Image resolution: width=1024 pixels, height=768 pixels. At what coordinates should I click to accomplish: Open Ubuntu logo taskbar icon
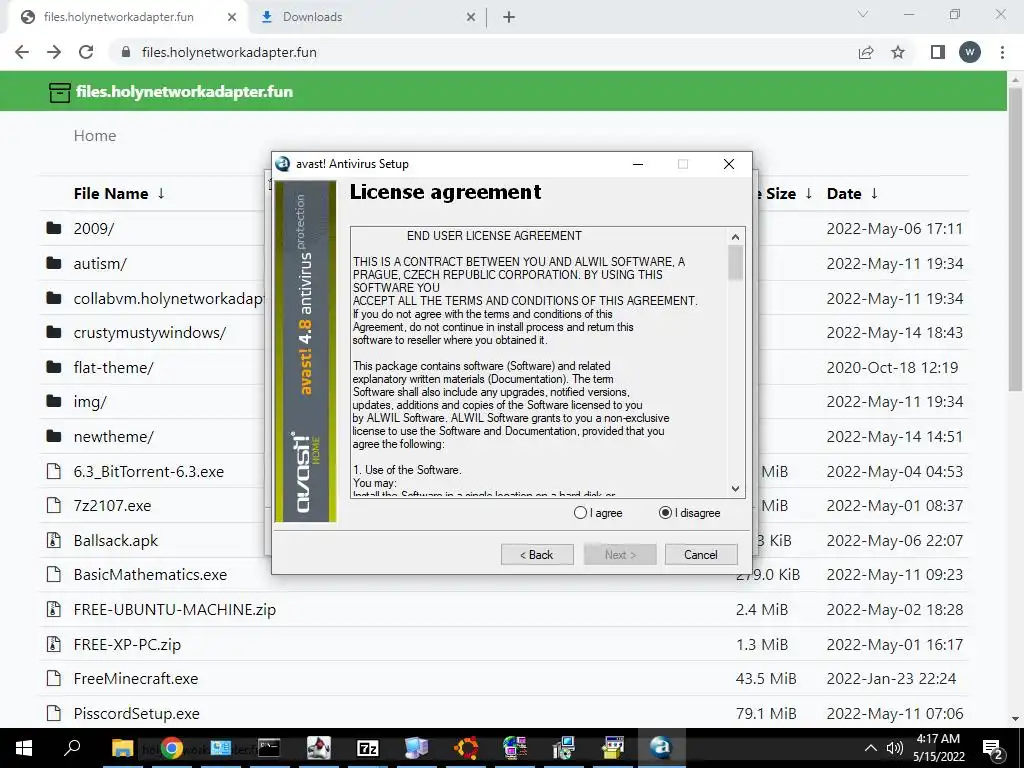466,748
